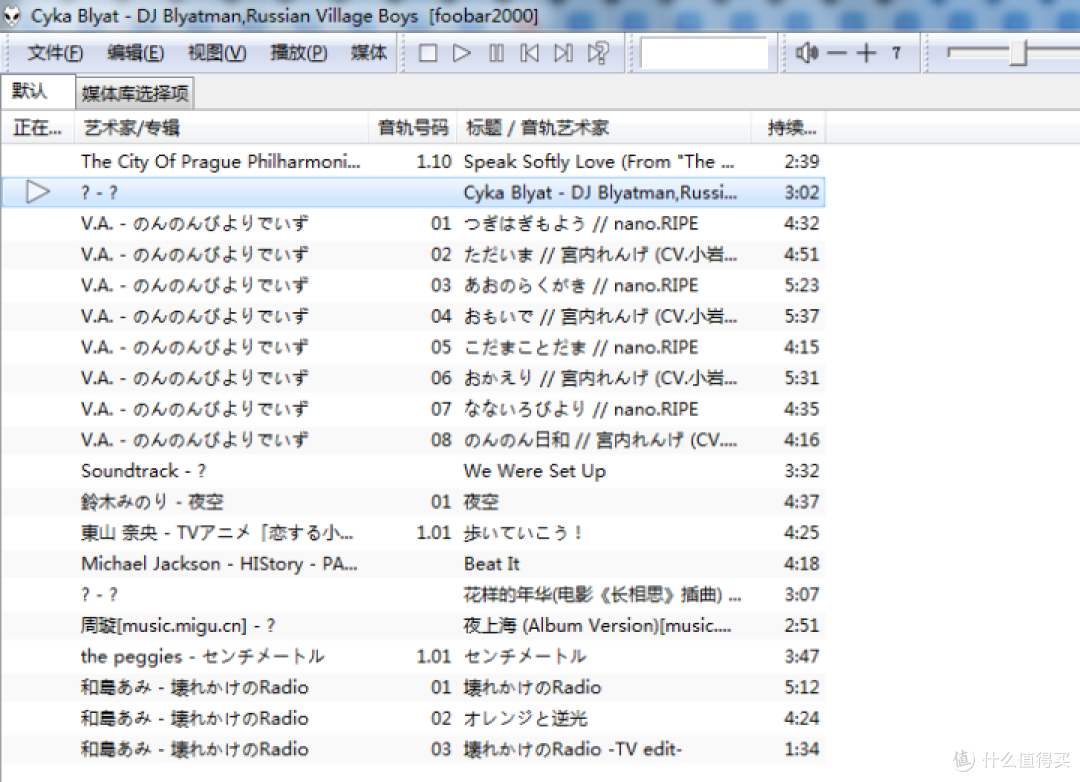Select track 08 のんのん日和
Screen dimensions: 1080x782
(x=413, y=440)
